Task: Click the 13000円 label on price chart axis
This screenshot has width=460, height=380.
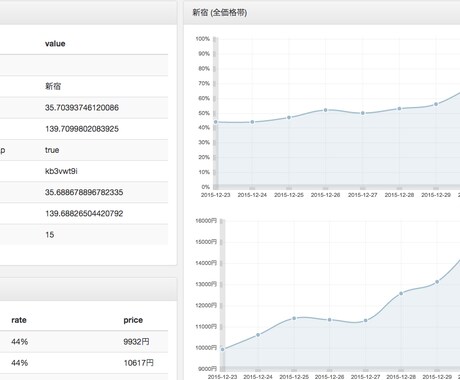Action: click(x=206, y=284)
